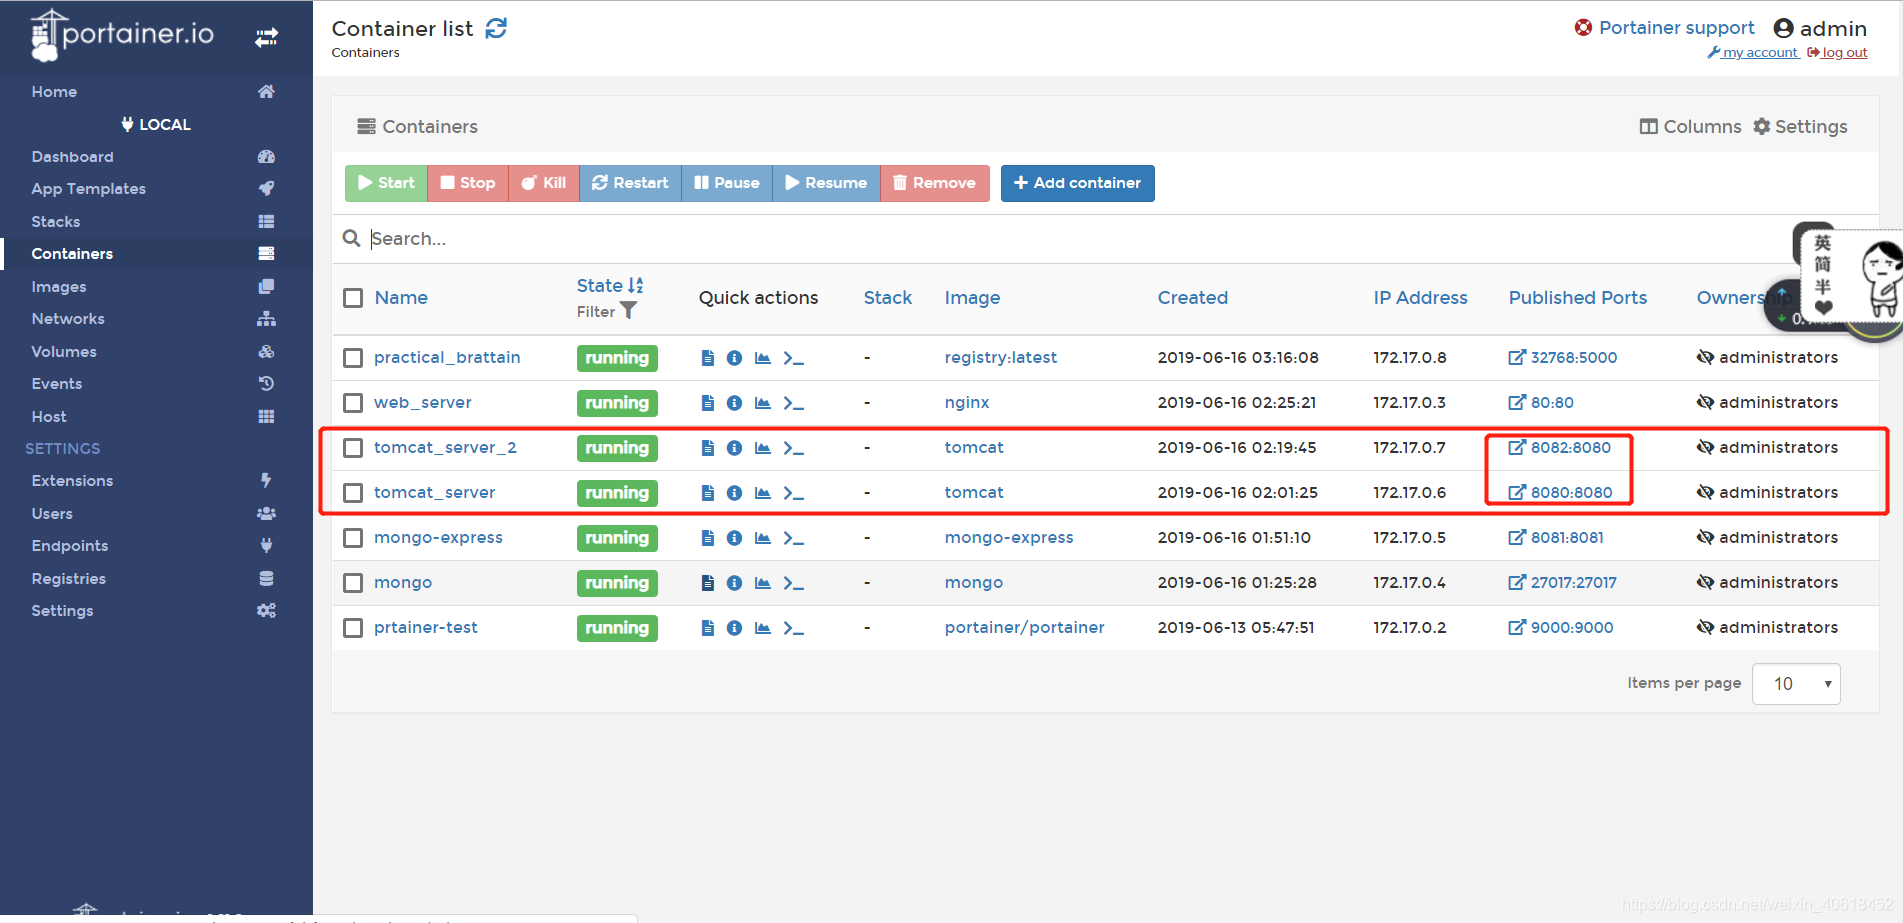
Task: Click the State filter funnel icon
Action: click(x=628, y=311)
